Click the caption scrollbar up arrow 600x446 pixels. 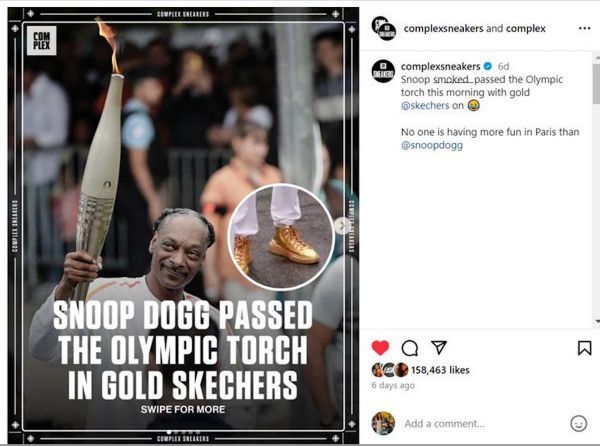[x=597, y=57]
